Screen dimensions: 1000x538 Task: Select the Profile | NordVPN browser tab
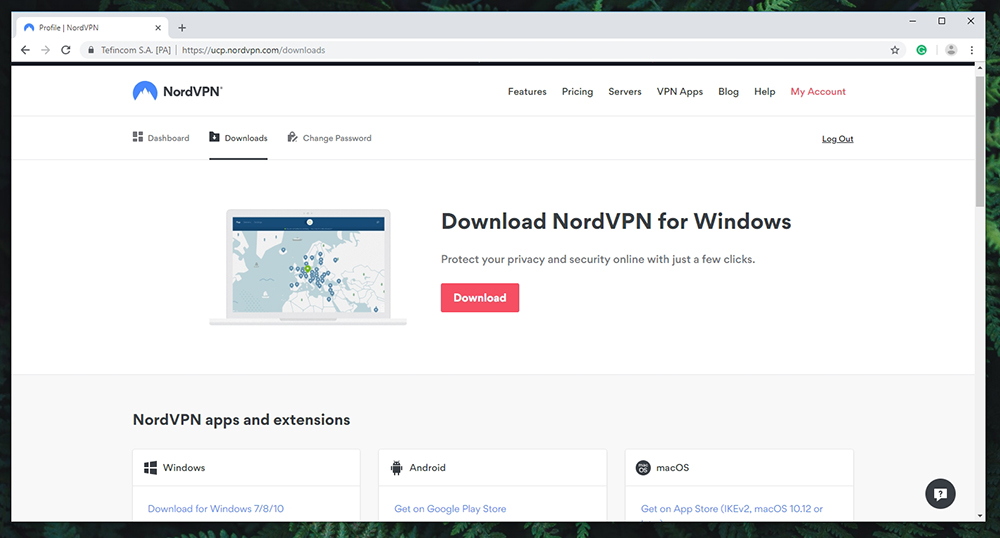pyautogui.click(x=91, y=27)
